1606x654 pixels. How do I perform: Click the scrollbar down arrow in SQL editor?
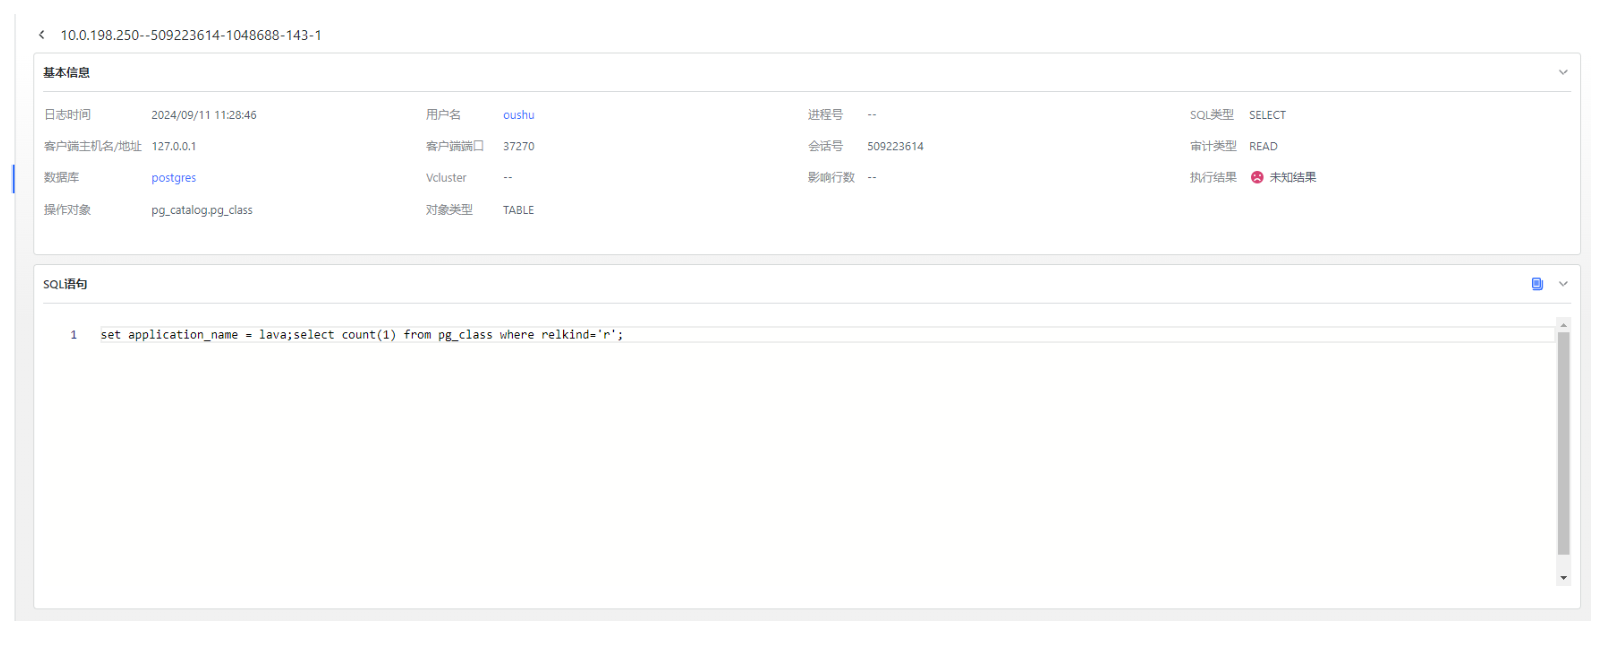[x=1563, y=578]
